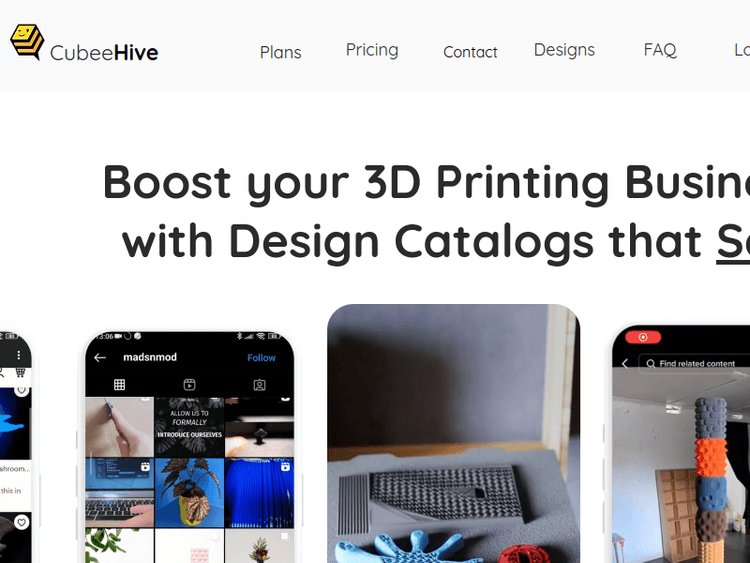This screenshot has height=563, width=750.
Task: Click the center 3D printed parts video
Action: [453, 433]
